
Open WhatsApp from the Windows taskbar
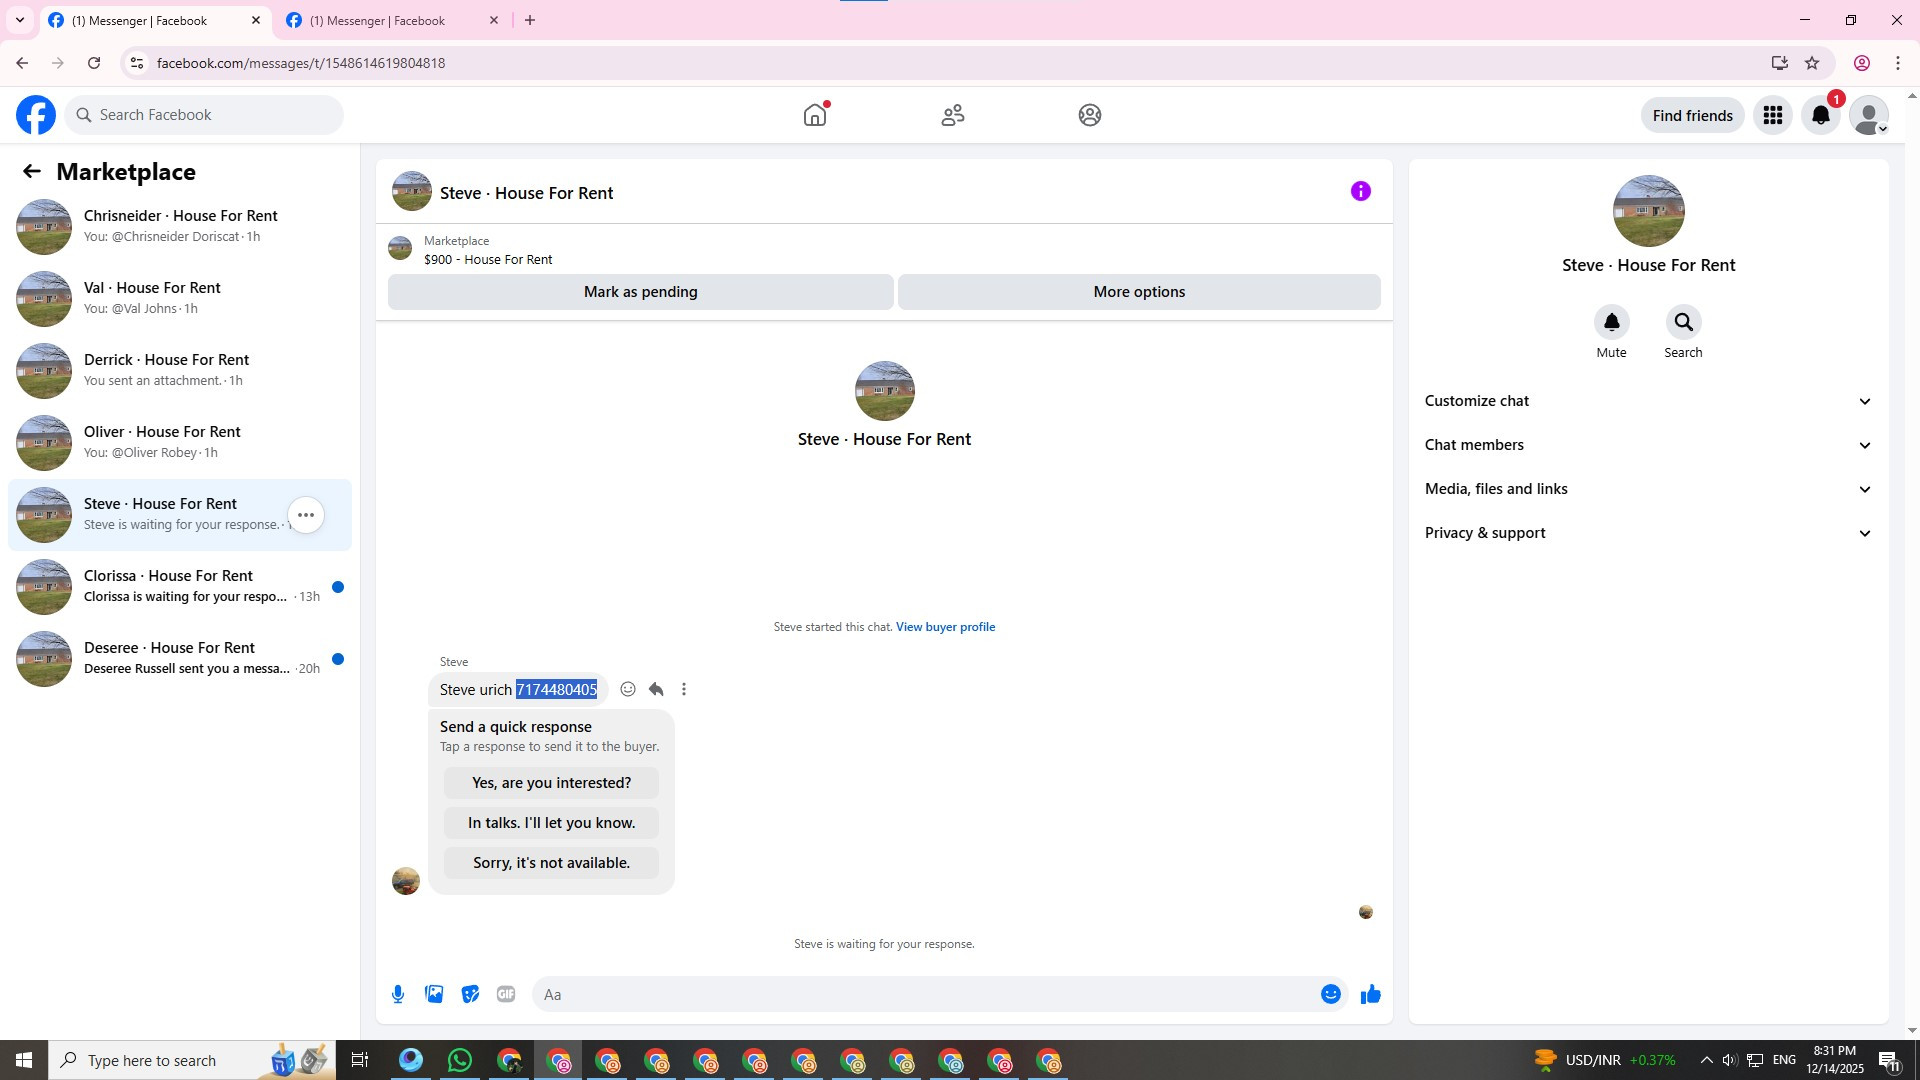point(460,1060)
